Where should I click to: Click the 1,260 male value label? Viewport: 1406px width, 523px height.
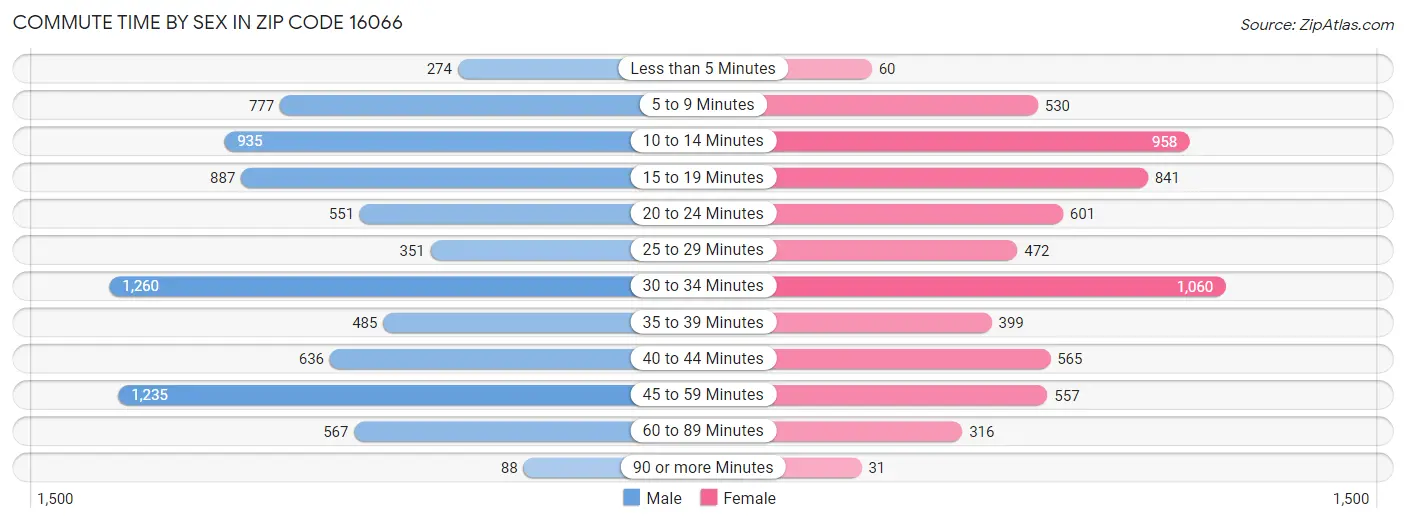point(140,286)
